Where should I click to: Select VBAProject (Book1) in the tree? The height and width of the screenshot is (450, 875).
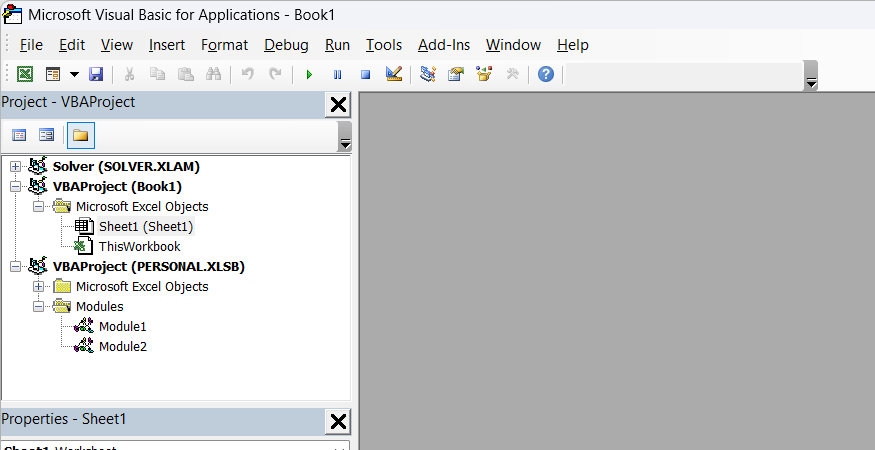117,186
